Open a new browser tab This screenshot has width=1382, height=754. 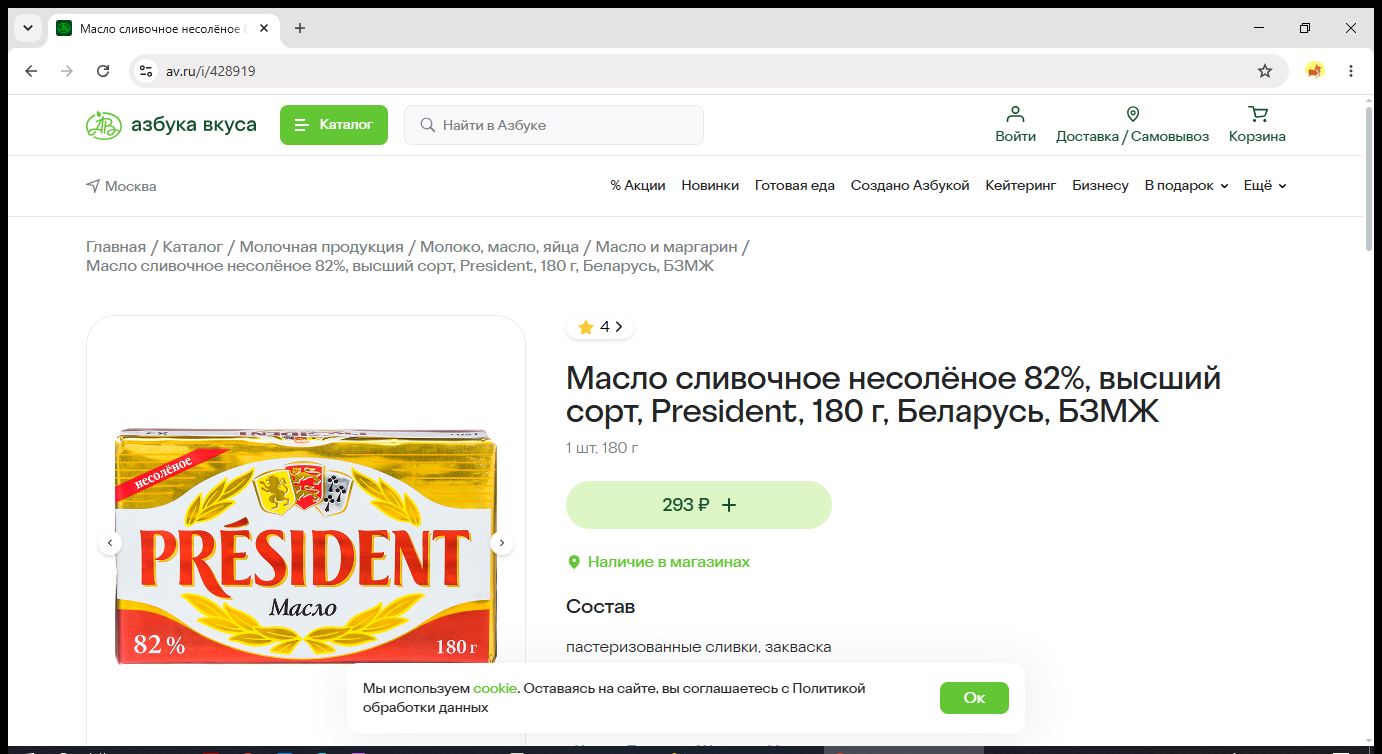(300, 28)
